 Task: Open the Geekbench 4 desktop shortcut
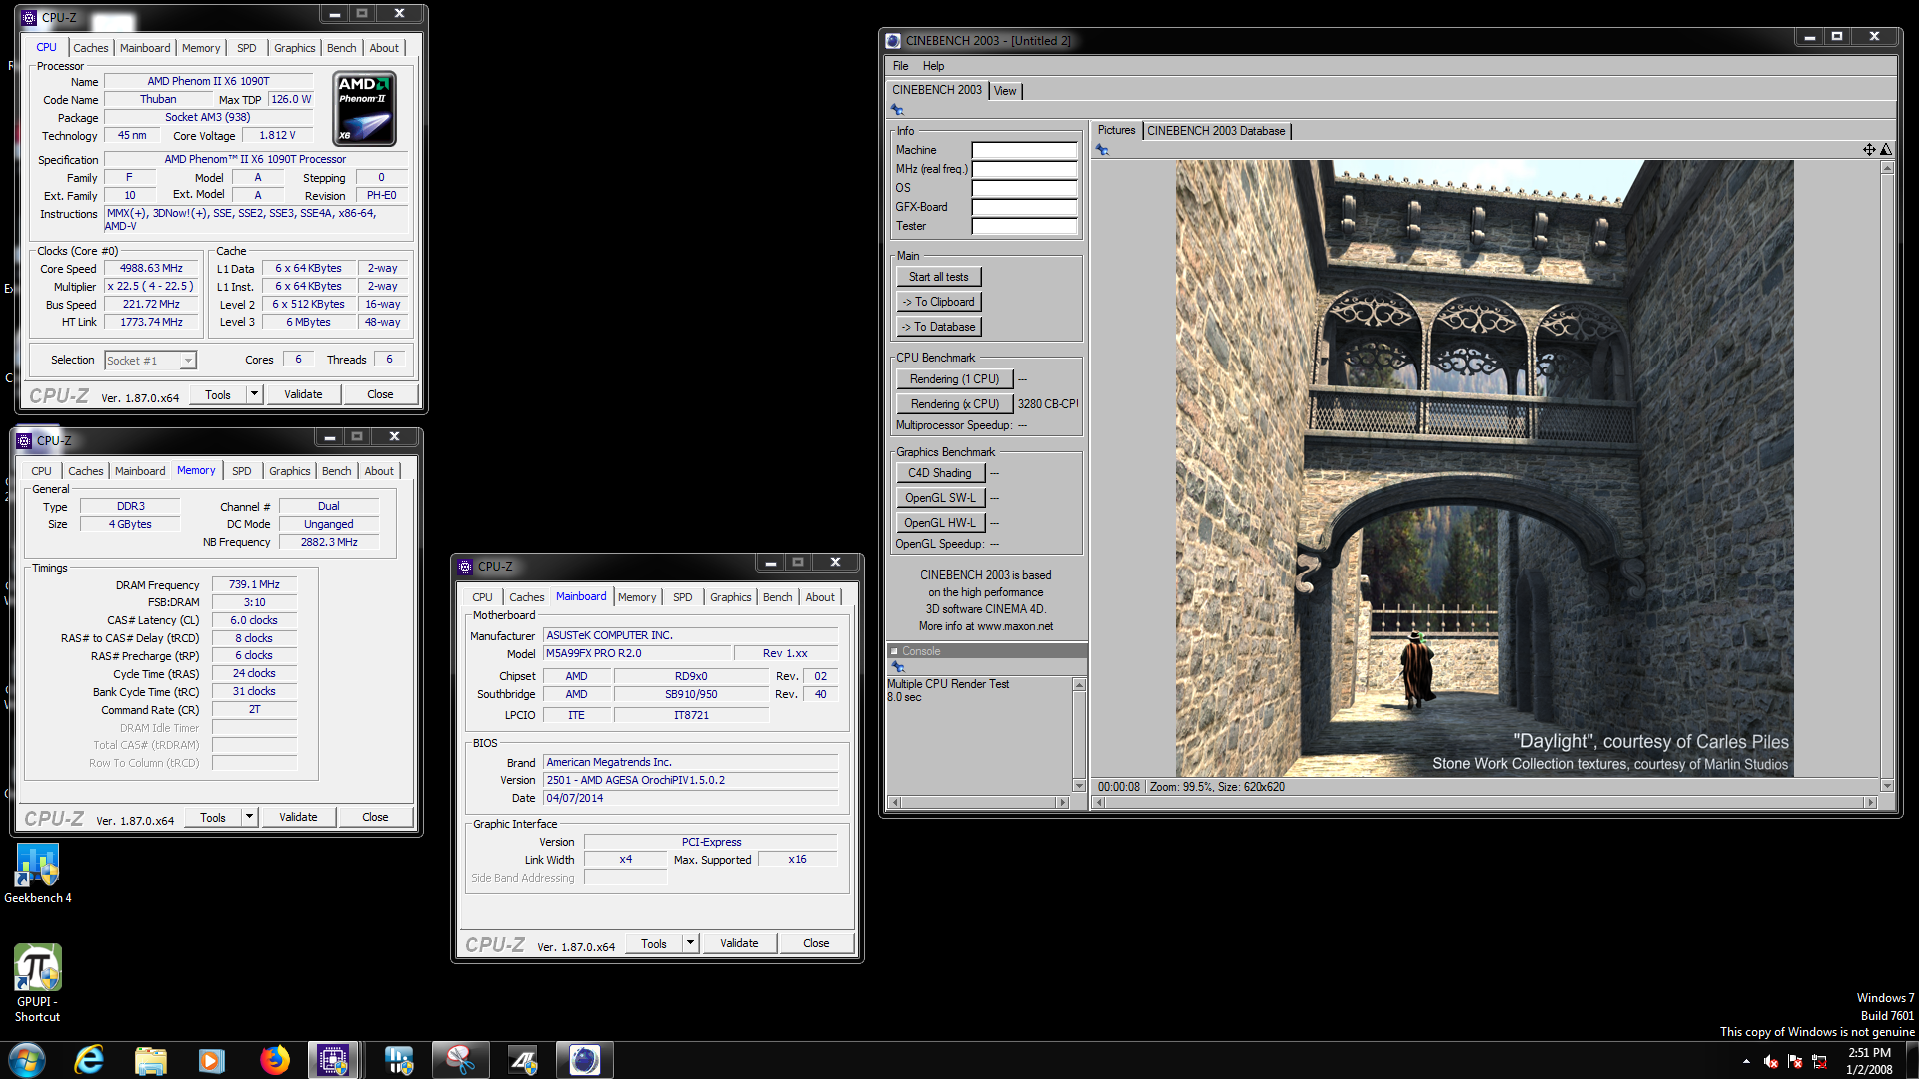click(37, 873)
